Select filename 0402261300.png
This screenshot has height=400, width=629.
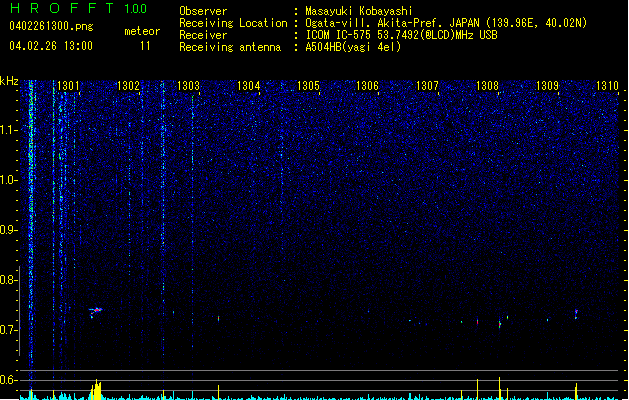coord(51,26)
